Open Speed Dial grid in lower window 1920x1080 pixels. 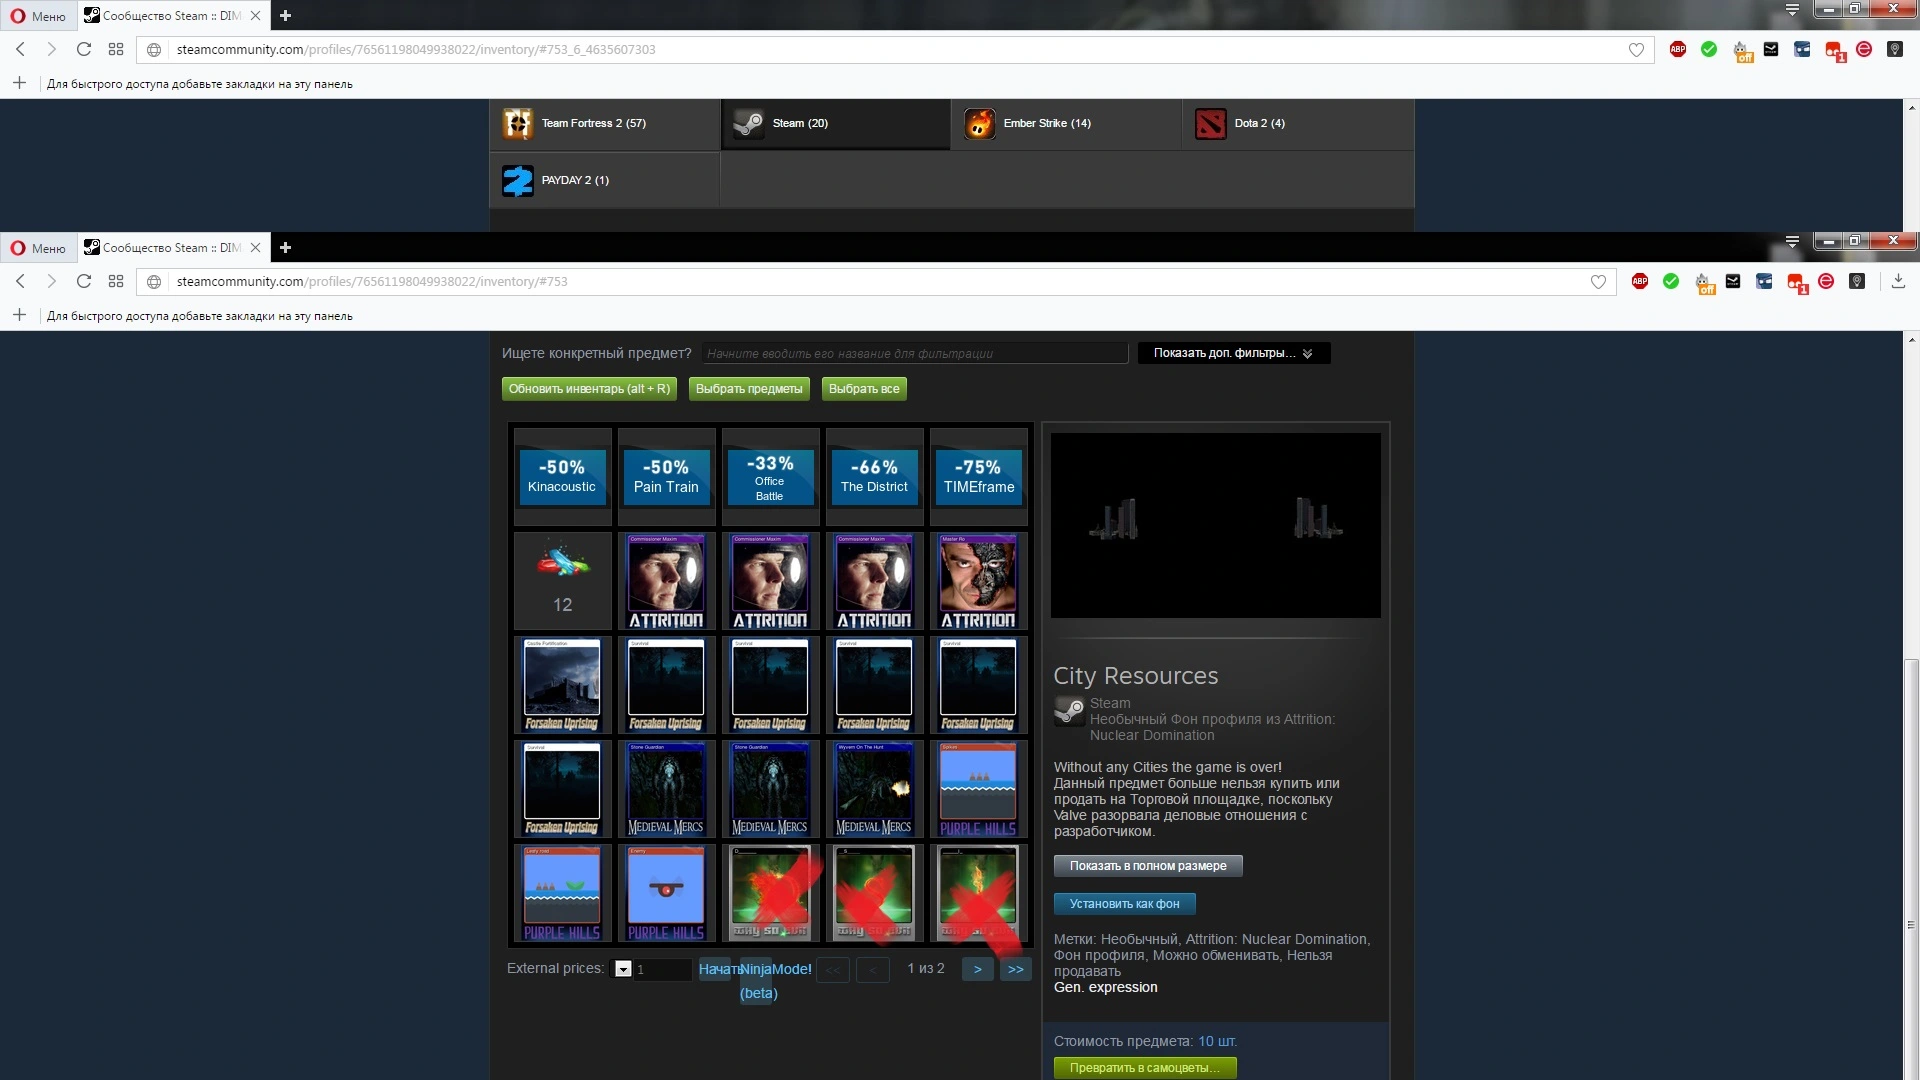pyautogui.click(x=116, y=282)
